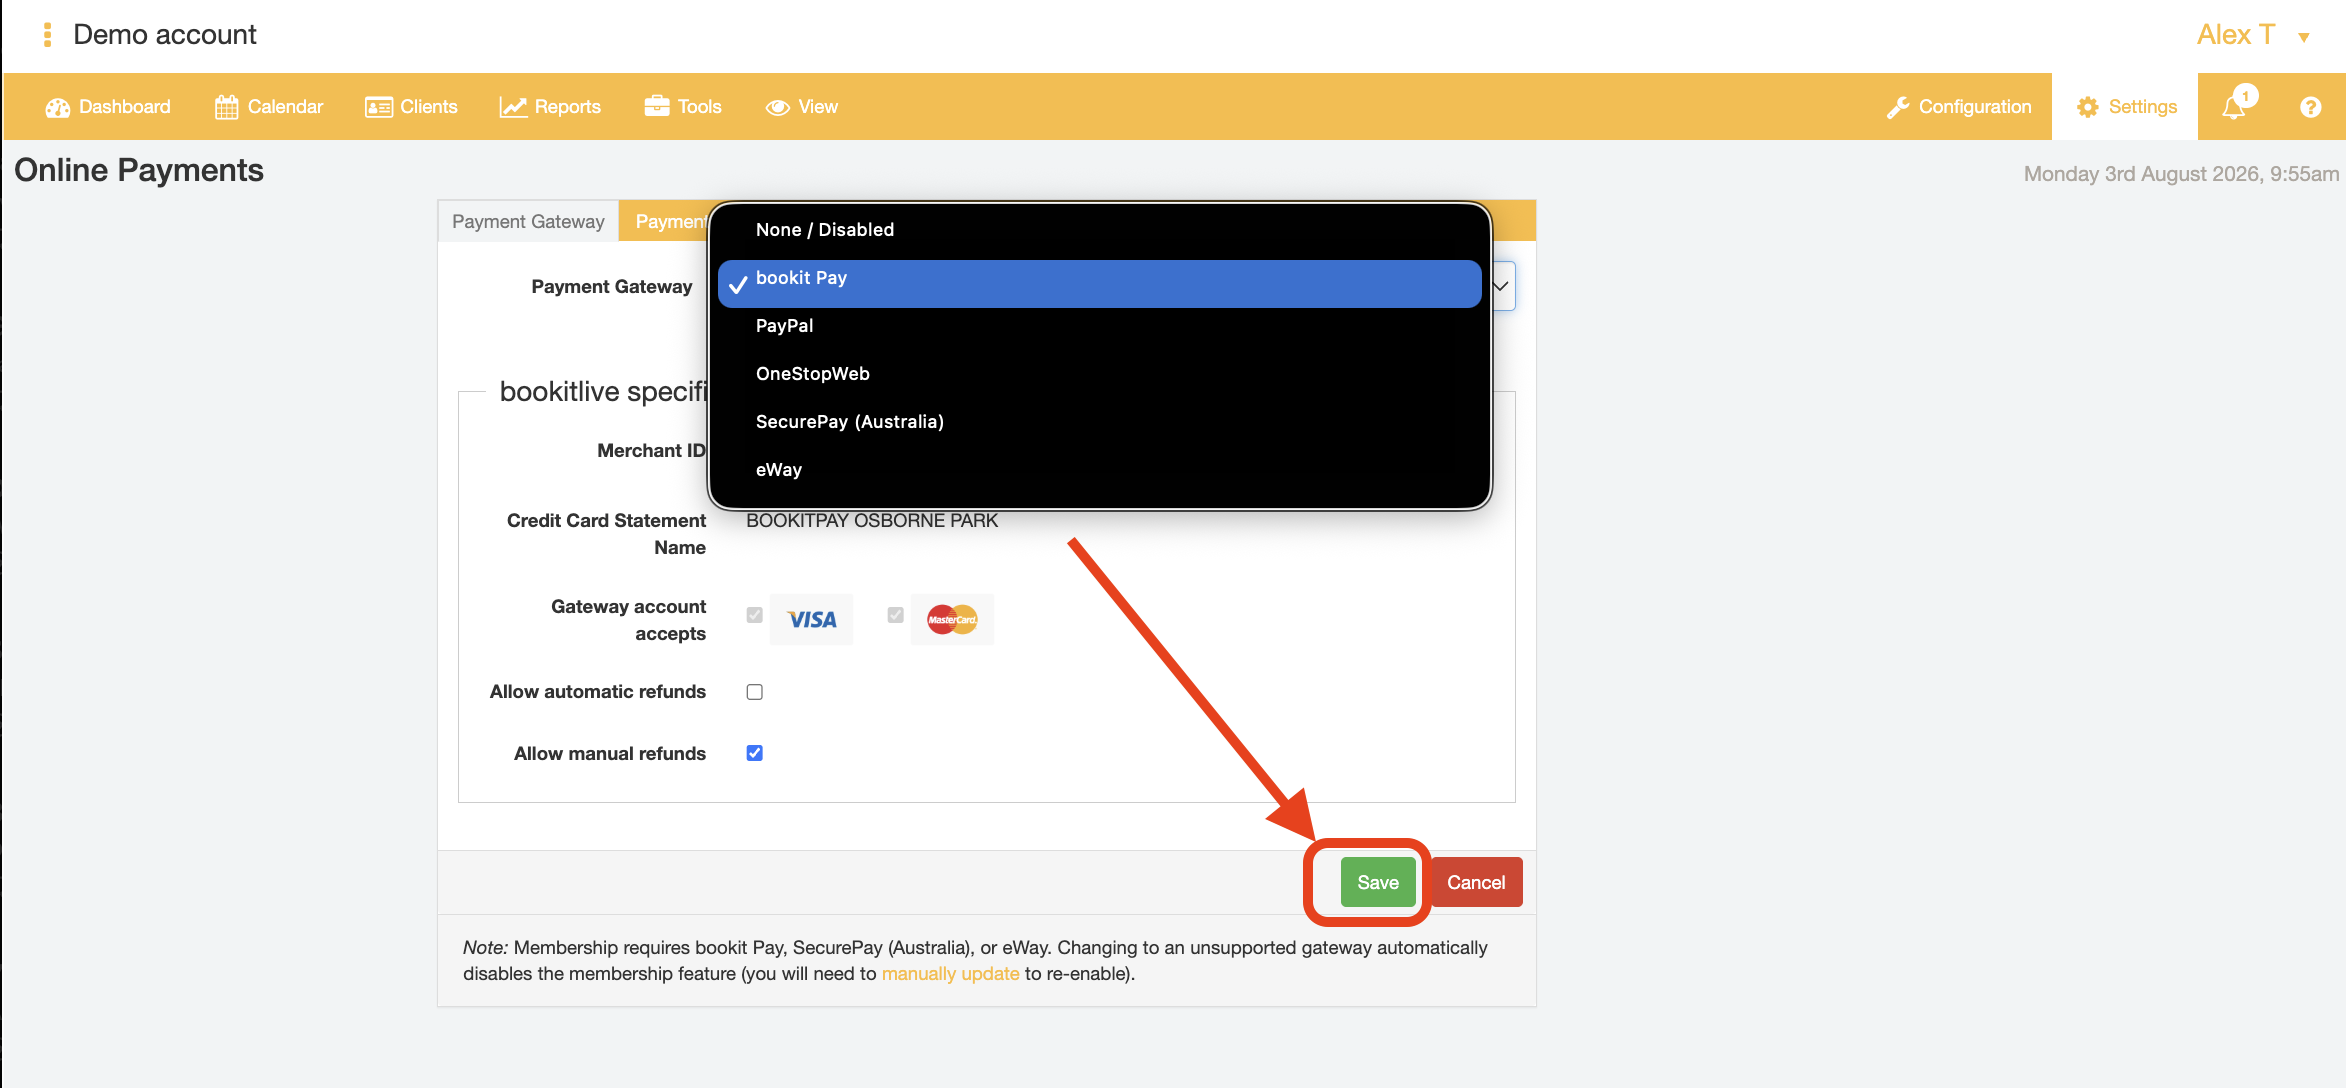The width and height of the screenshot is (2346, 1088).
Task: Click the Configuration wrench icon
Action: (1898, 107)
